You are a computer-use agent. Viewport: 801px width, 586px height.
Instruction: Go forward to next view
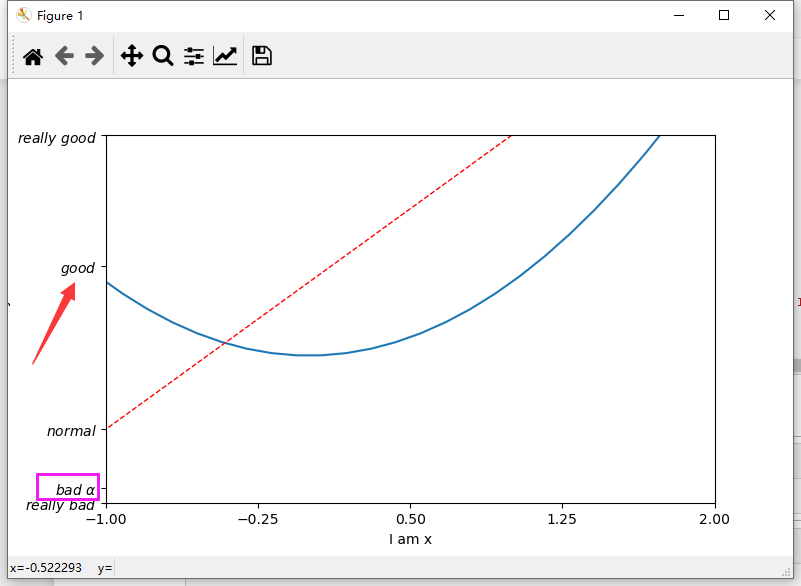(95, 56)
